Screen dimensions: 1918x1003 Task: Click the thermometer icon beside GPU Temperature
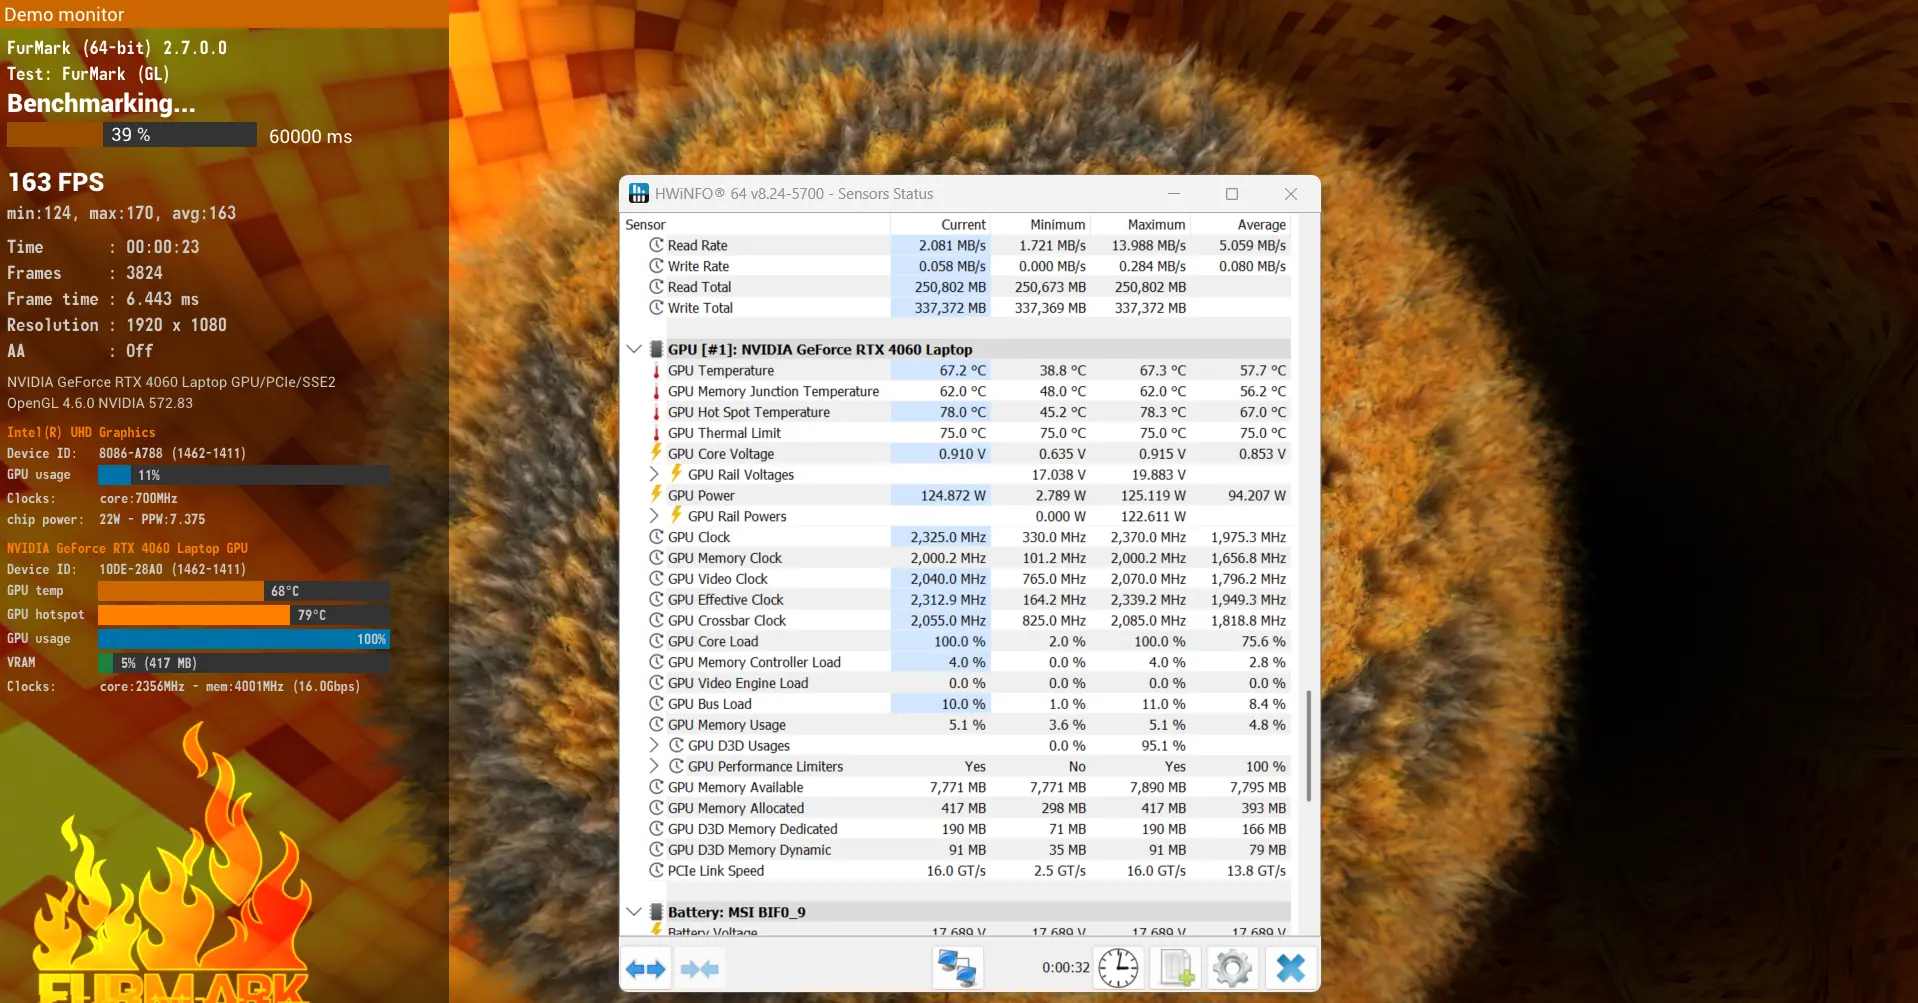pos(656,371)
